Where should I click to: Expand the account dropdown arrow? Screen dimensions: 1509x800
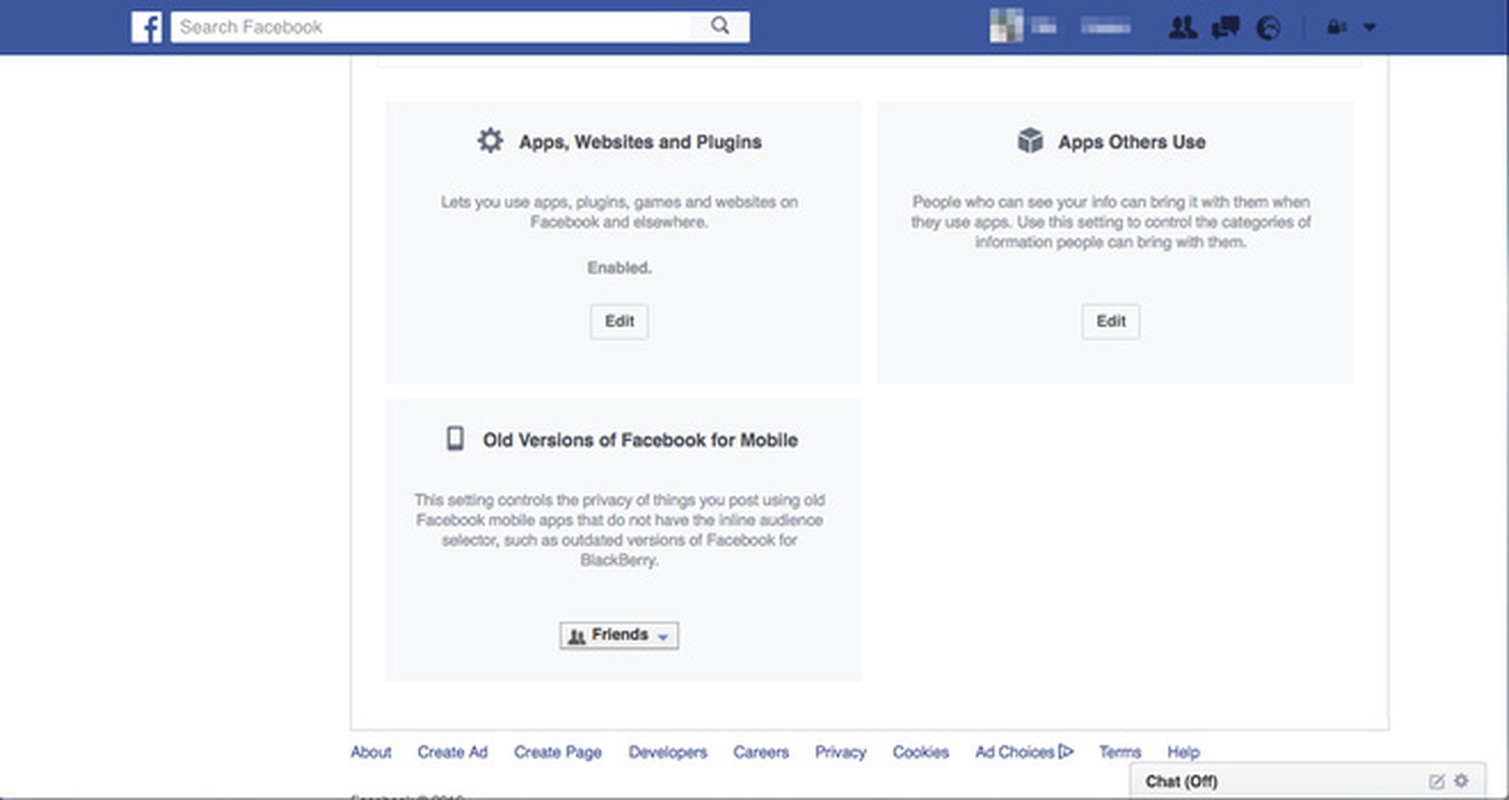[1369, 28]
